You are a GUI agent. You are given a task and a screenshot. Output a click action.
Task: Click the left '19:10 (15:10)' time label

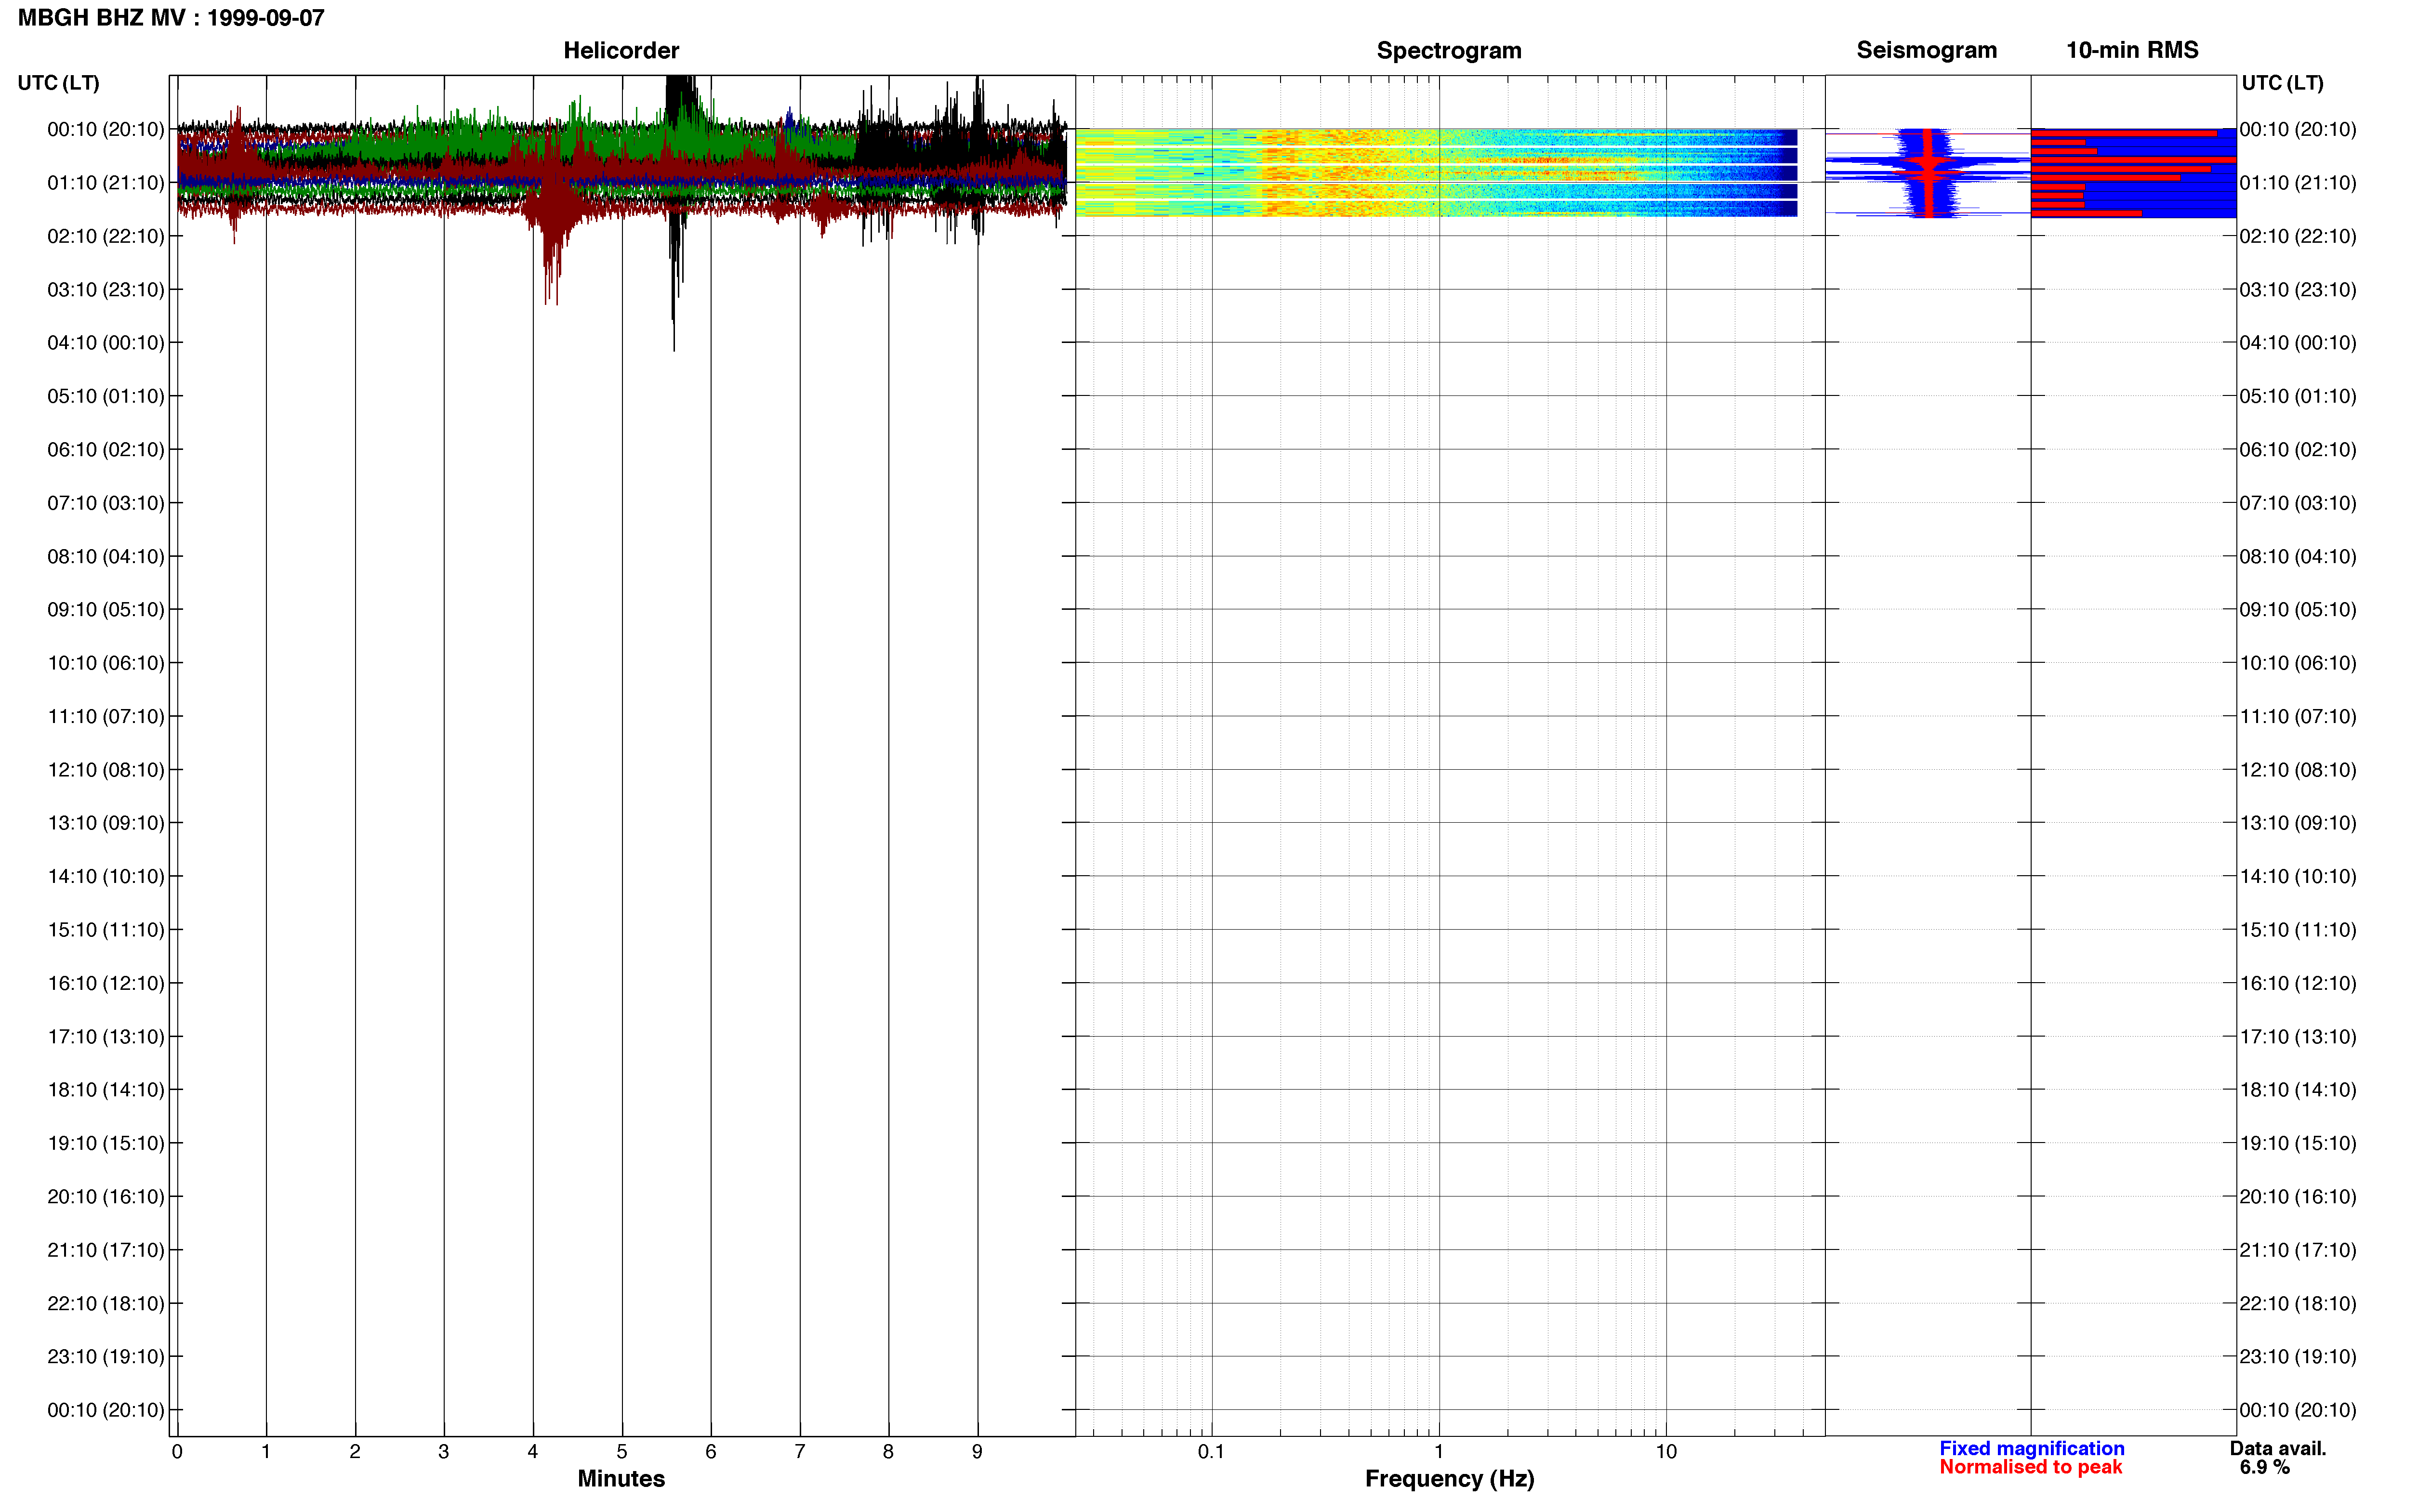click(106, 1143)
